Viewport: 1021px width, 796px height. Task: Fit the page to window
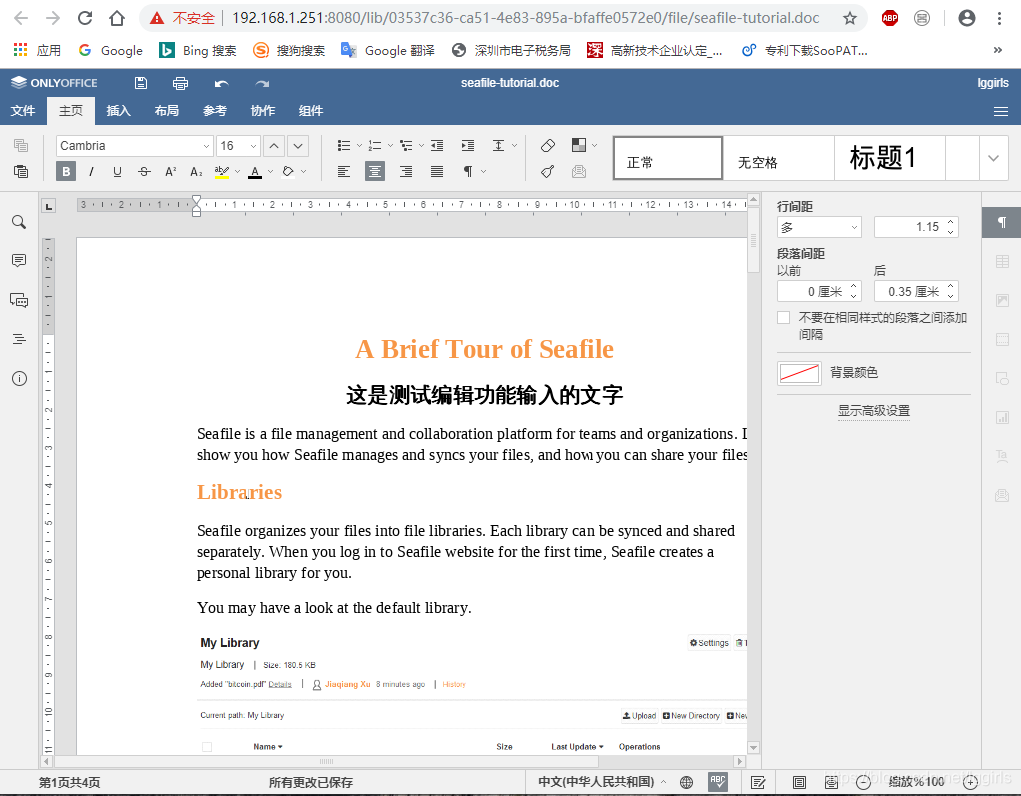[799, 782]
